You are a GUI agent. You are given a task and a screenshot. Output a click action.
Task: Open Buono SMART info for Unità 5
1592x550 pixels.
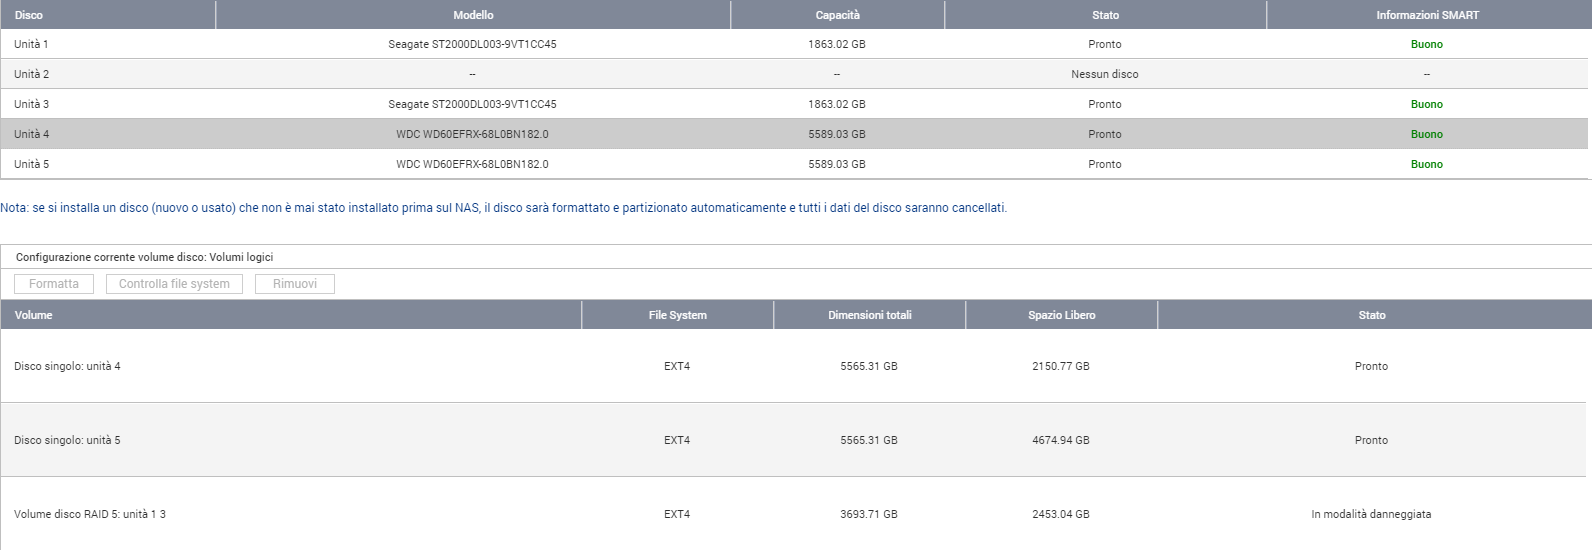[x=1426, y=164]
